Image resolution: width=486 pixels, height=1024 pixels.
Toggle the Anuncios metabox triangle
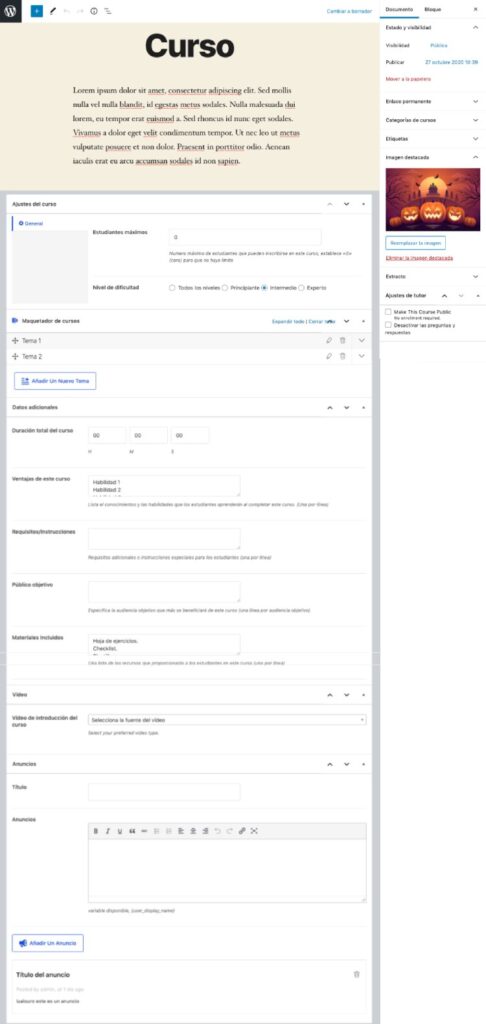[363, 764]
